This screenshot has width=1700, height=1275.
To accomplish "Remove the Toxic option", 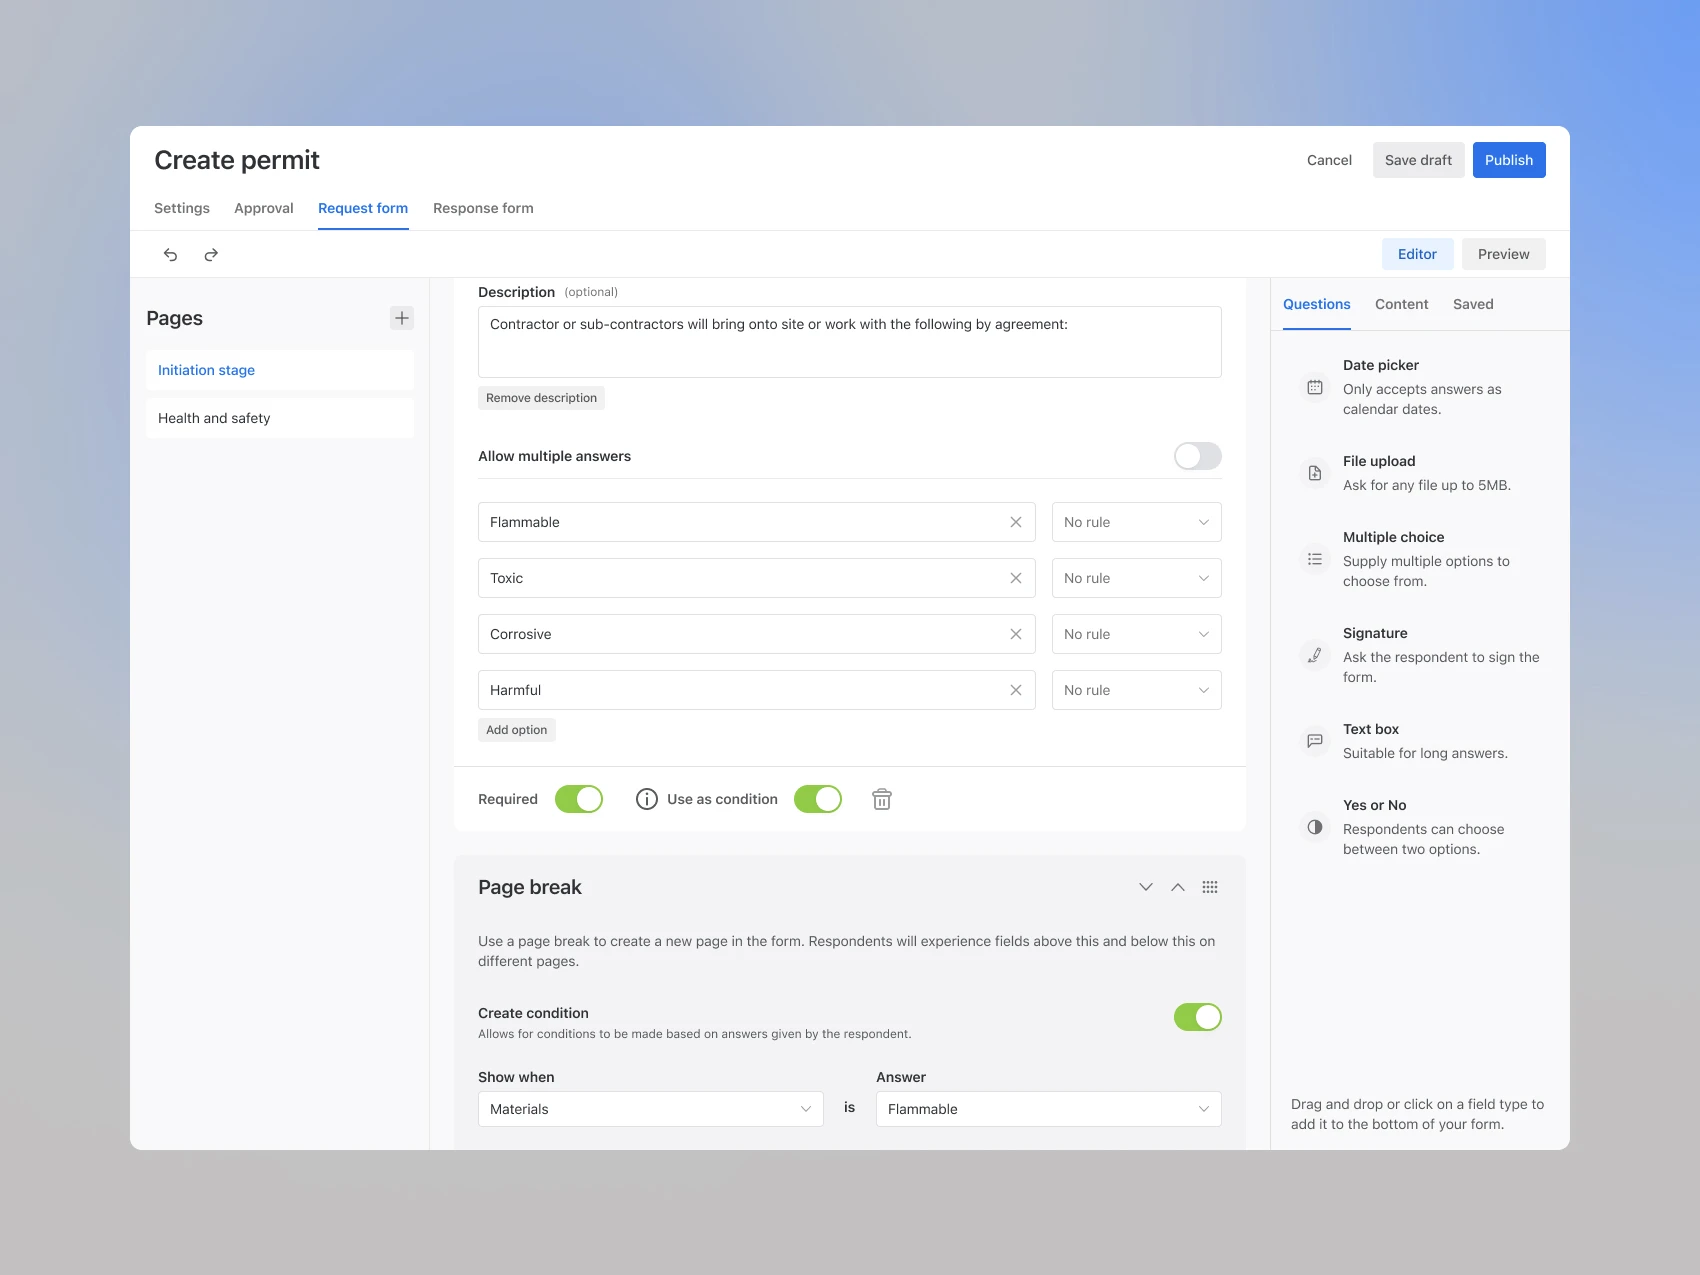I will click(x=1014, y=578).
